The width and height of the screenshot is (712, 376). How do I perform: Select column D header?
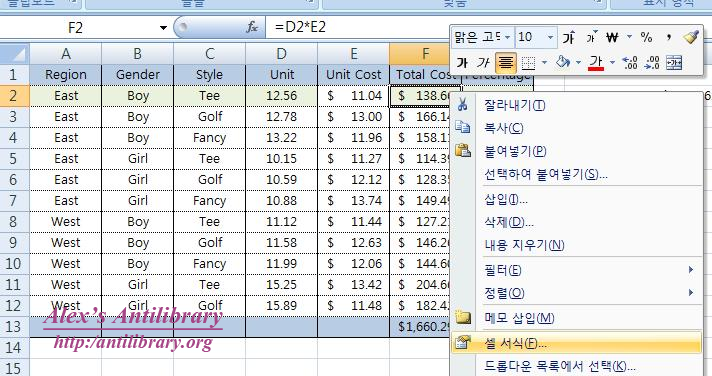pos(282,54)
